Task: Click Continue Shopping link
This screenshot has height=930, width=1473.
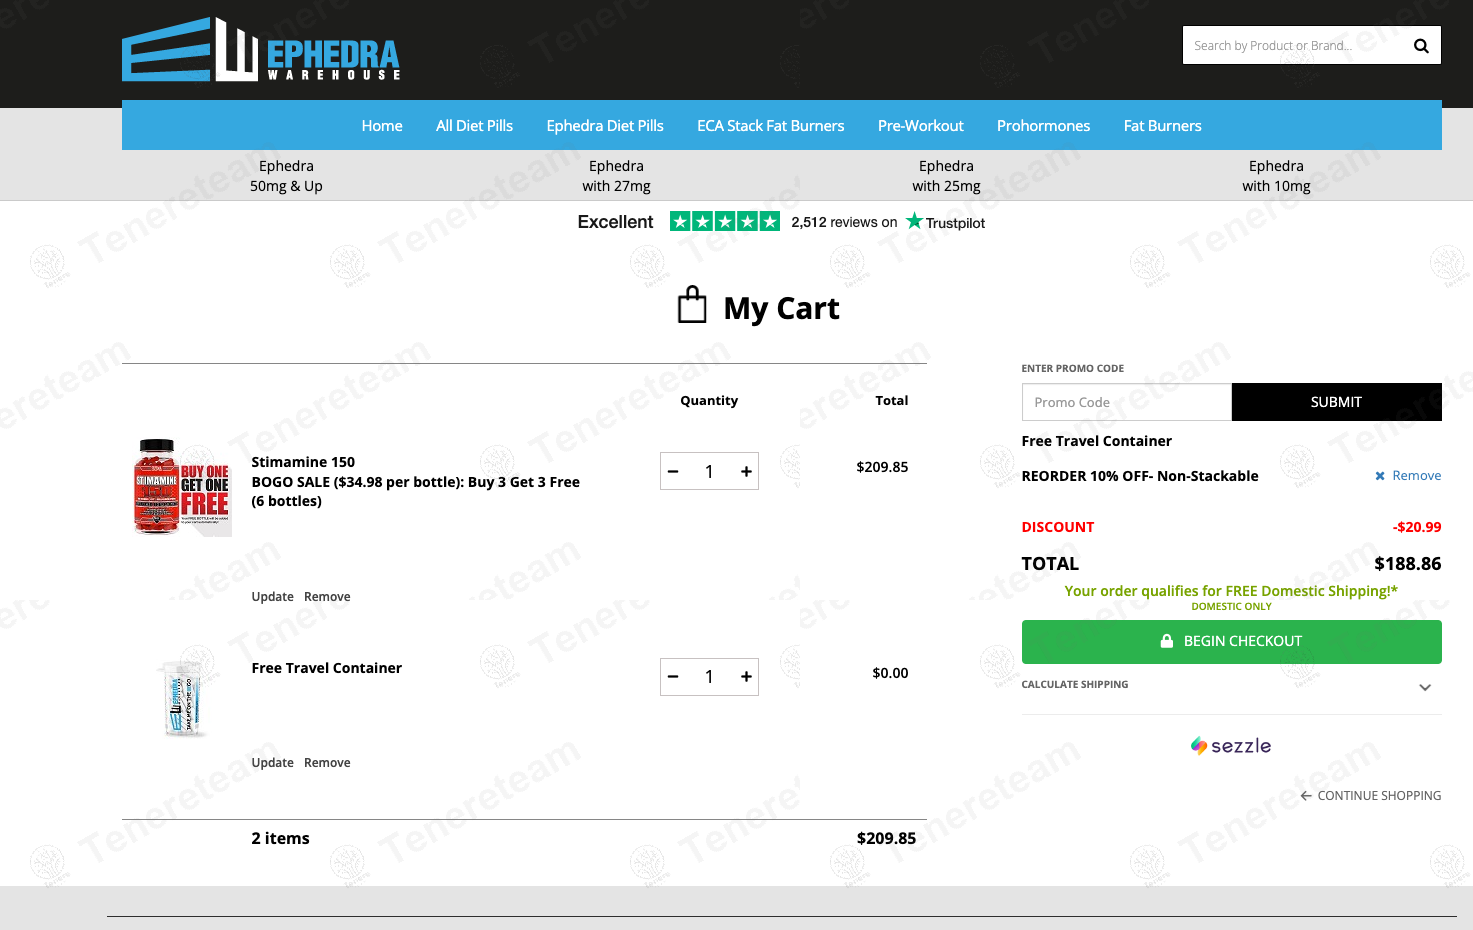Action: coord(1370,796)
